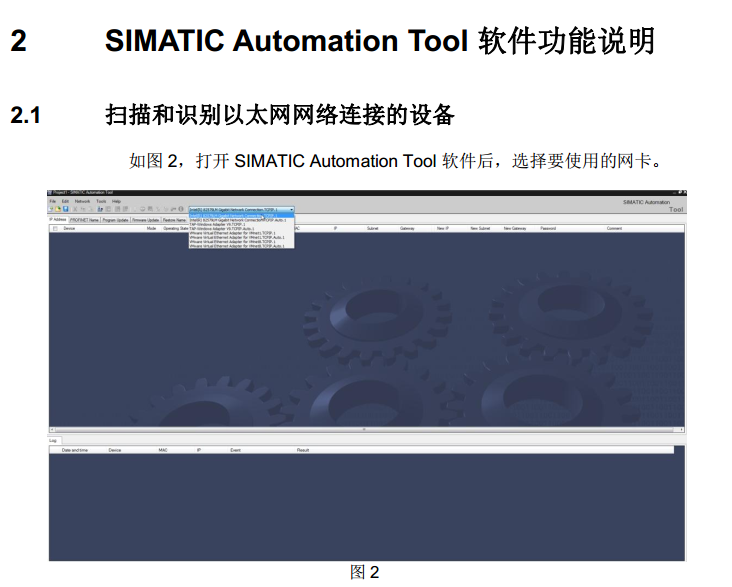Click the Save project disk icon
Screen dimensions: 732x587
pyautogui.click(x=66, y=209)
